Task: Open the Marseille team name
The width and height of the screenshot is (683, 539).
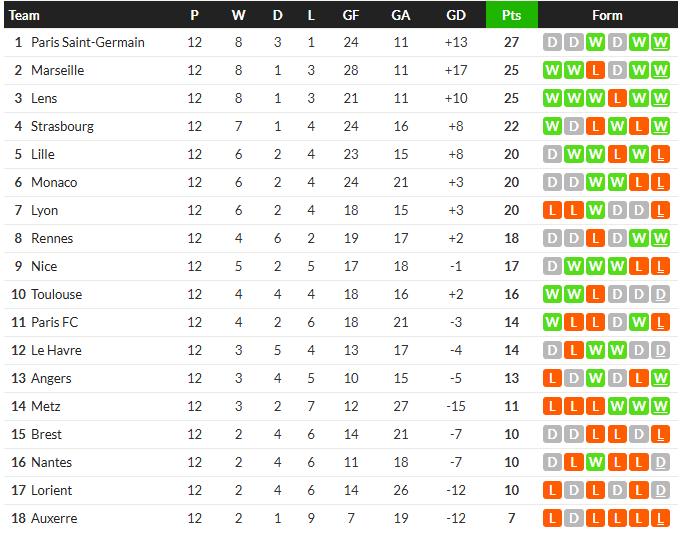Action: pos(57,70)
